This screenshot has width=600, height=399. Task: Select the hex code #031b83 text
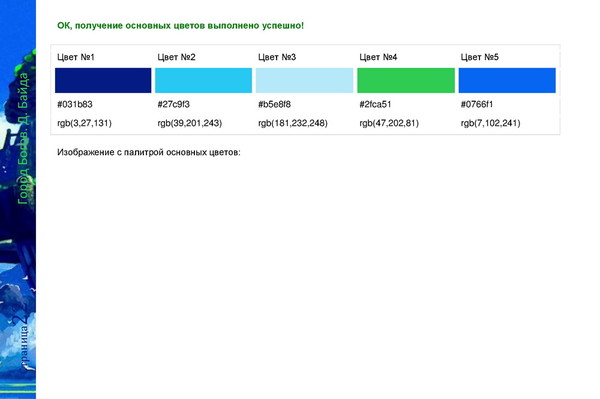pos(75,104)
